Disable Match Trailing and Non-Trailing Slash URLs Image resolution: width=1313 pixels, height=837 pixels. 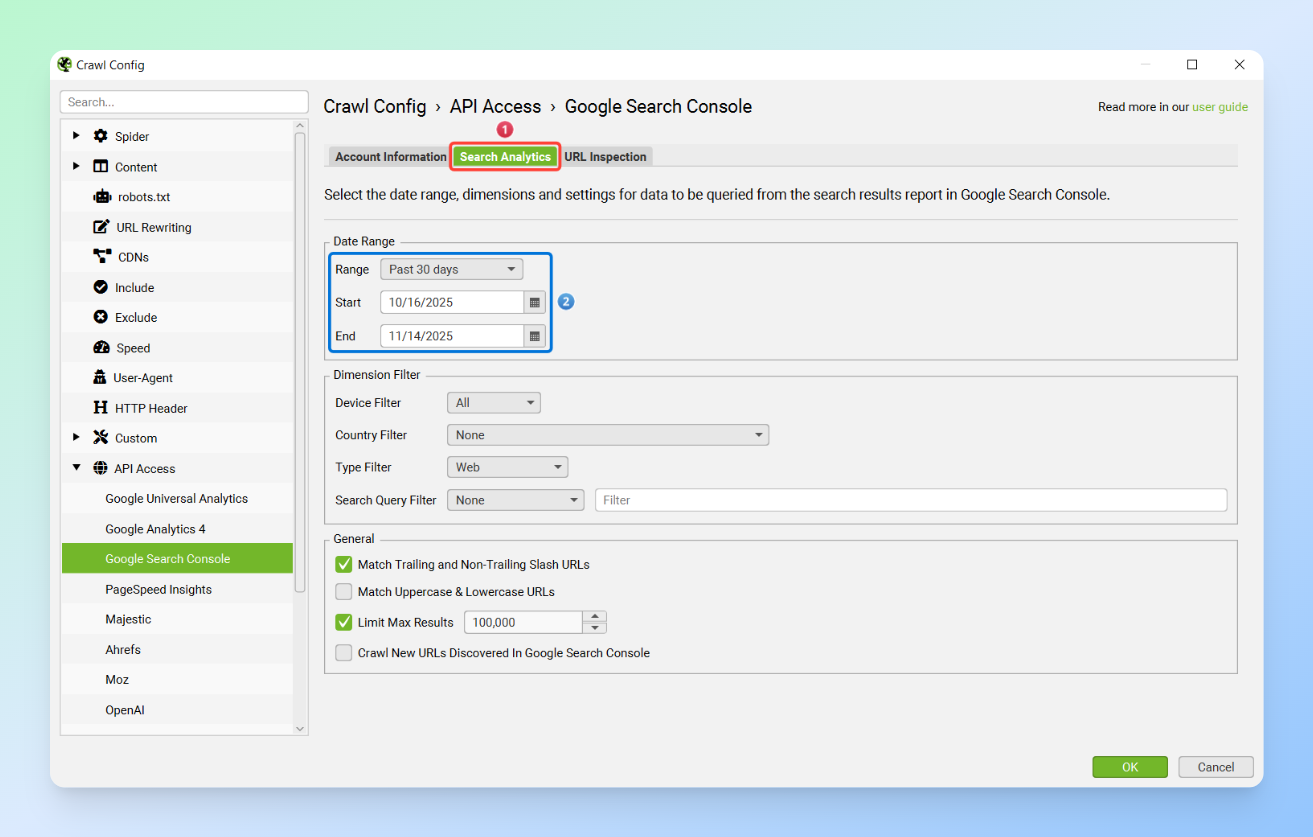344,565
